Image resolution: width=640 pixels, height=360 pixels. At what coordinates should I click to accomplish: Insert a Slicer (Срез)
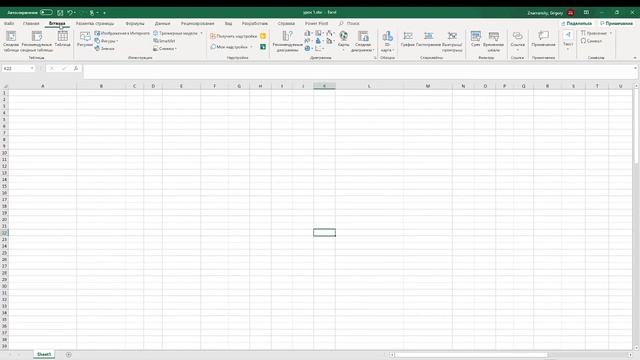pos(476,39)
